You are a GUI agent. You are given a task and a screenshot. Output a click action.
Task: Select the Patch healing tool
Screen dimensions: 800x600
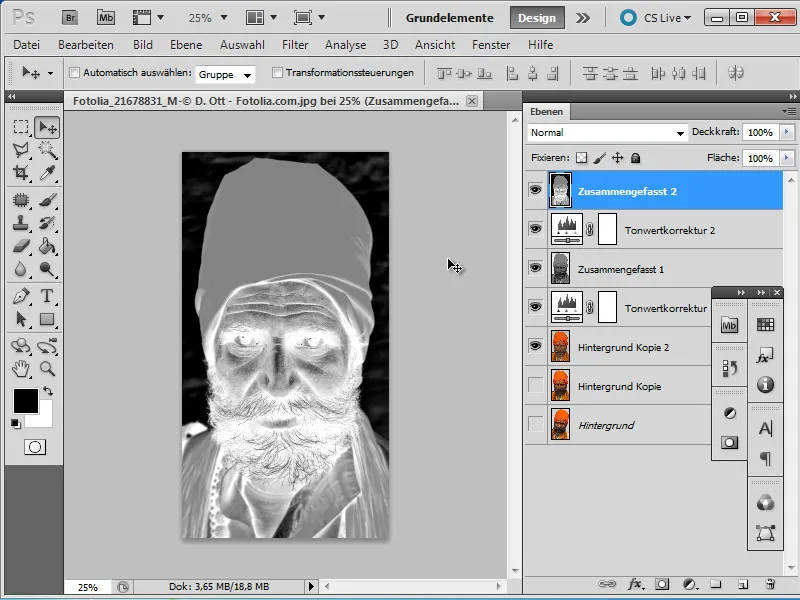coord(21,200)
